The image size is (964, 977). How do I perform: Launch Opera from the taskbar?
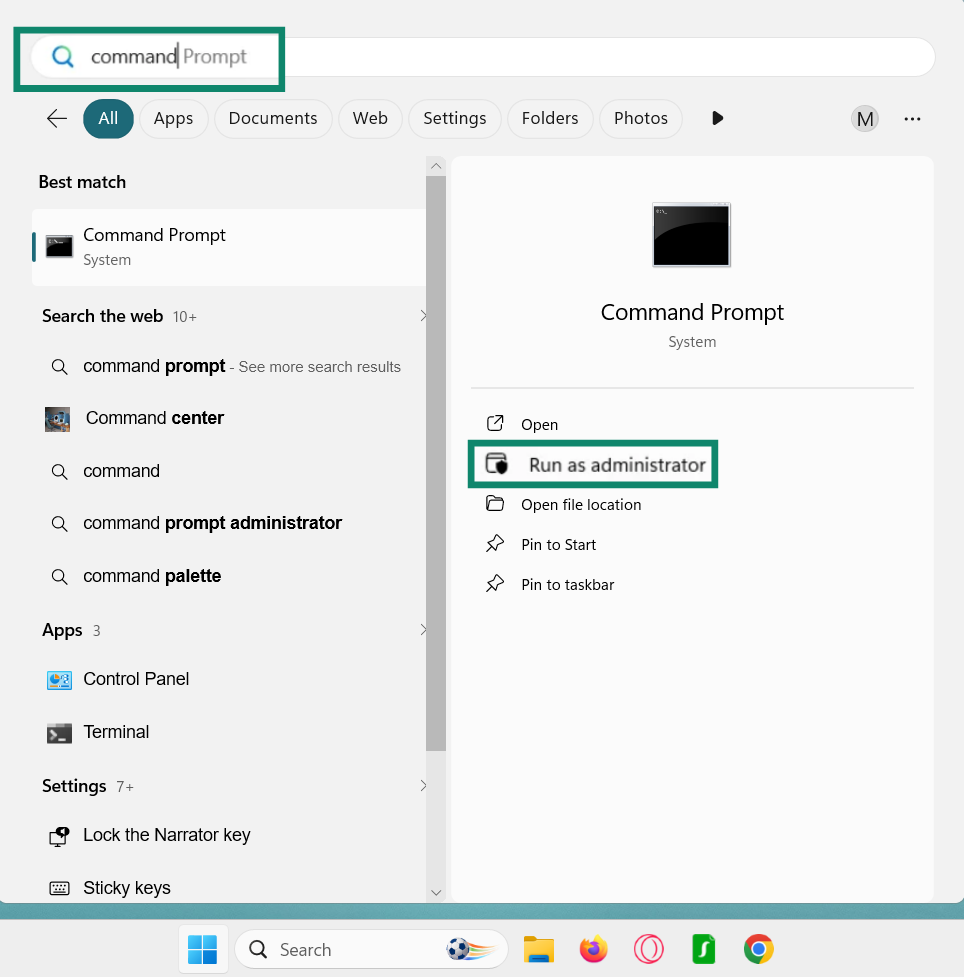pos(649,950)
